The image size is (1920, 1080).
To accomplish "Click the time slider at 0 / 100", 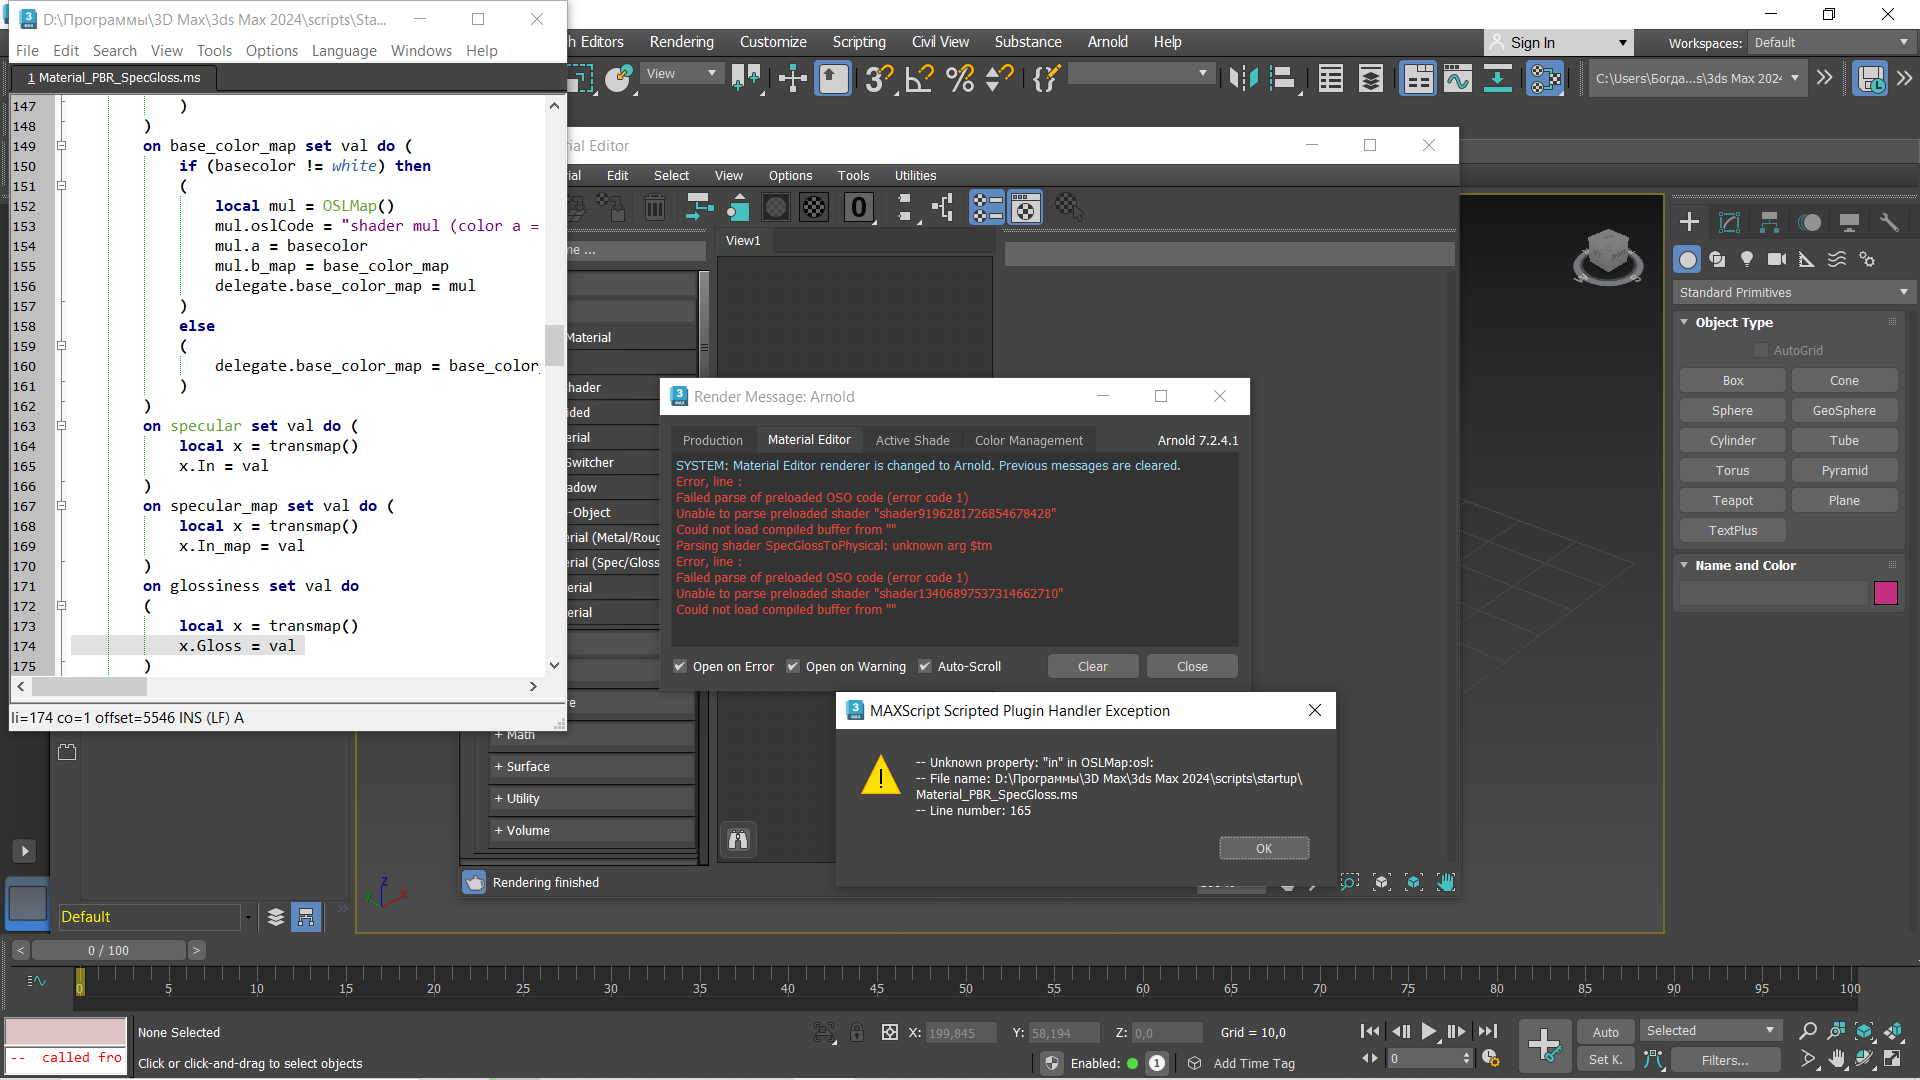I will pyautogui.click(x=108, y=950).
